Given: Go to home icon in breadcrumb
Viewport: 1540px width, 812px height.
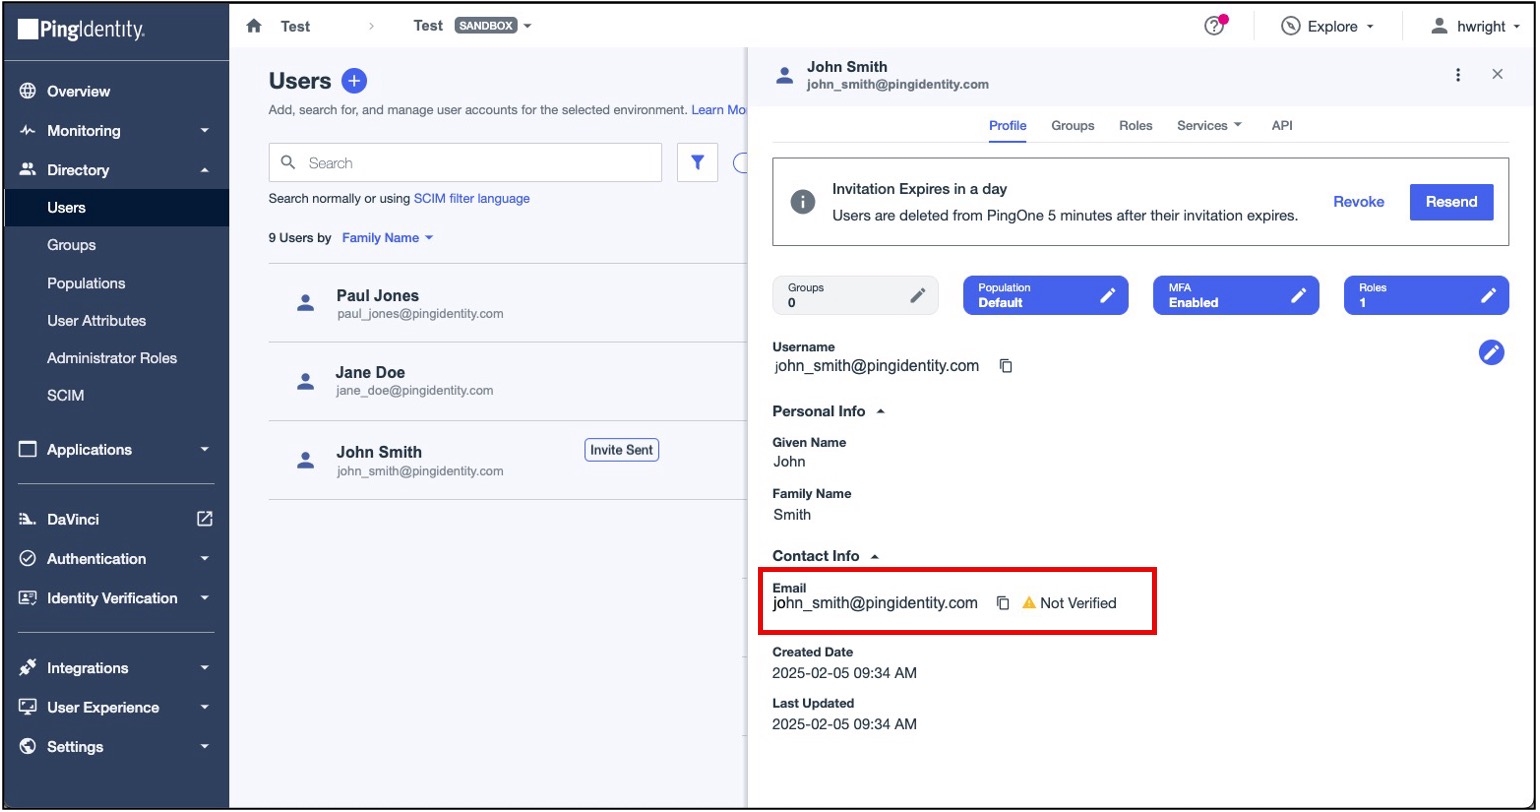Looking at the screenshot, I should 254,26.
